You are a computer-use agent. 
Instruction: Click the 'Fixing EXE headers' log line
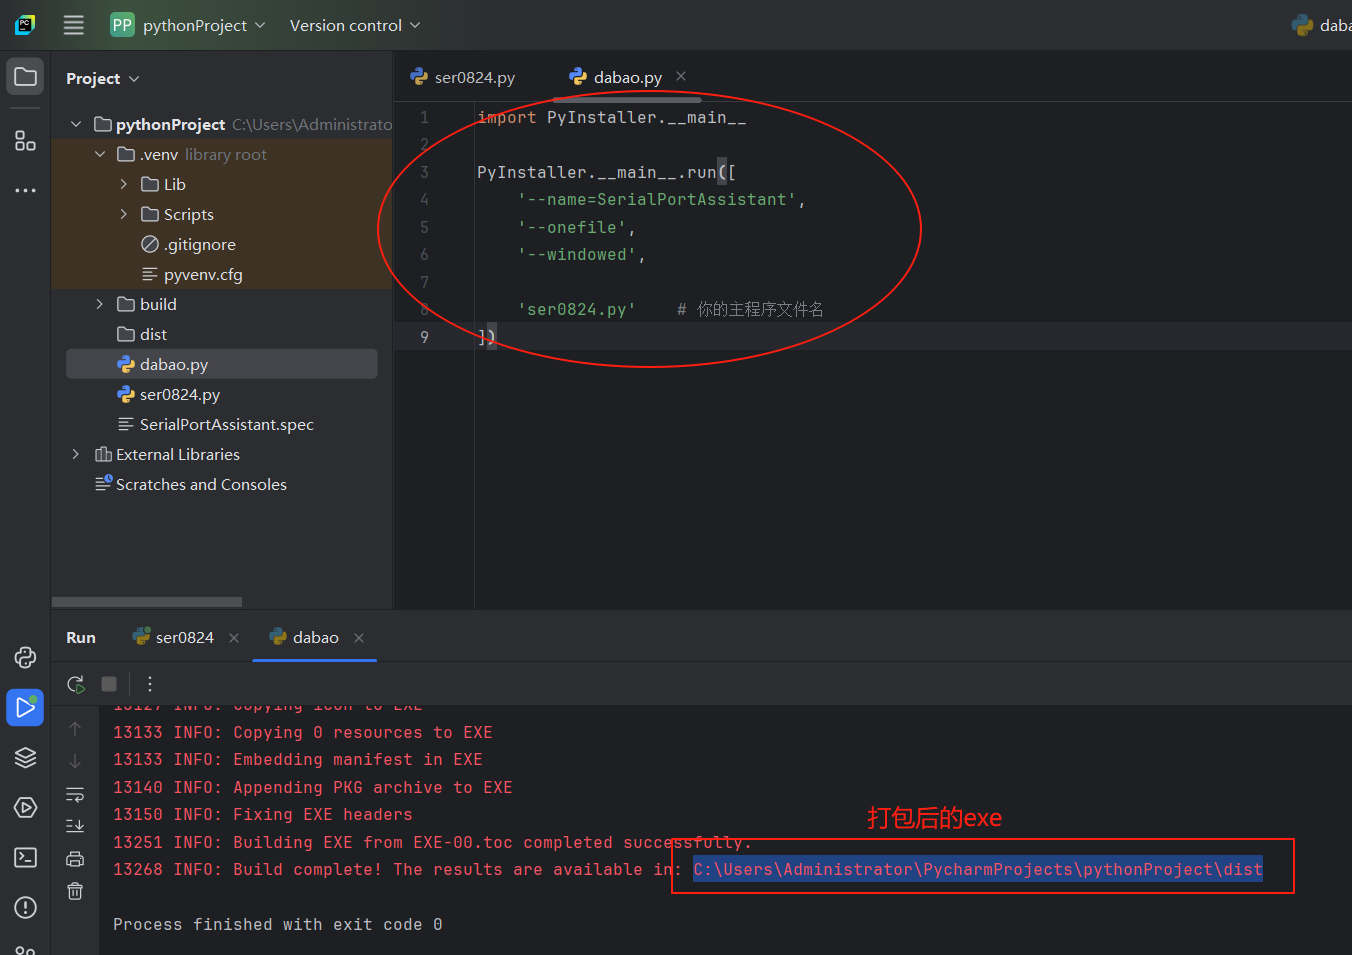click(263, 814)
